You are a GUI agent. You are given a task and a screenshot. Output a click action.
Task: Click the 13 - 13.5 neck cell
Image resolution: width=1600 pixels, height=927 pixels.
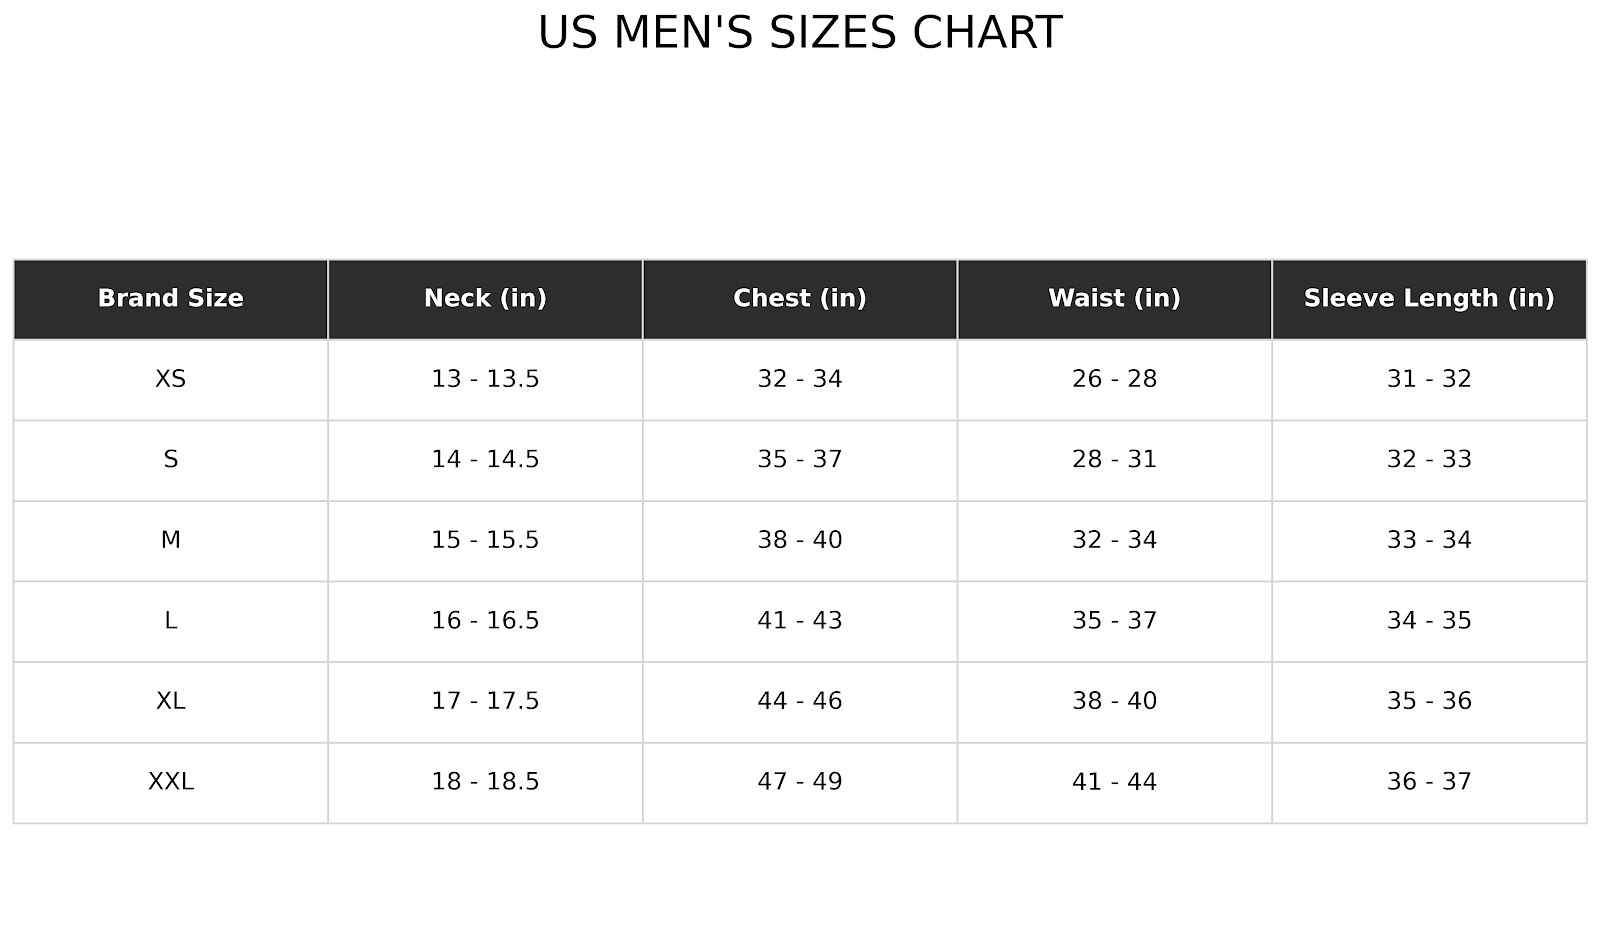485,379
